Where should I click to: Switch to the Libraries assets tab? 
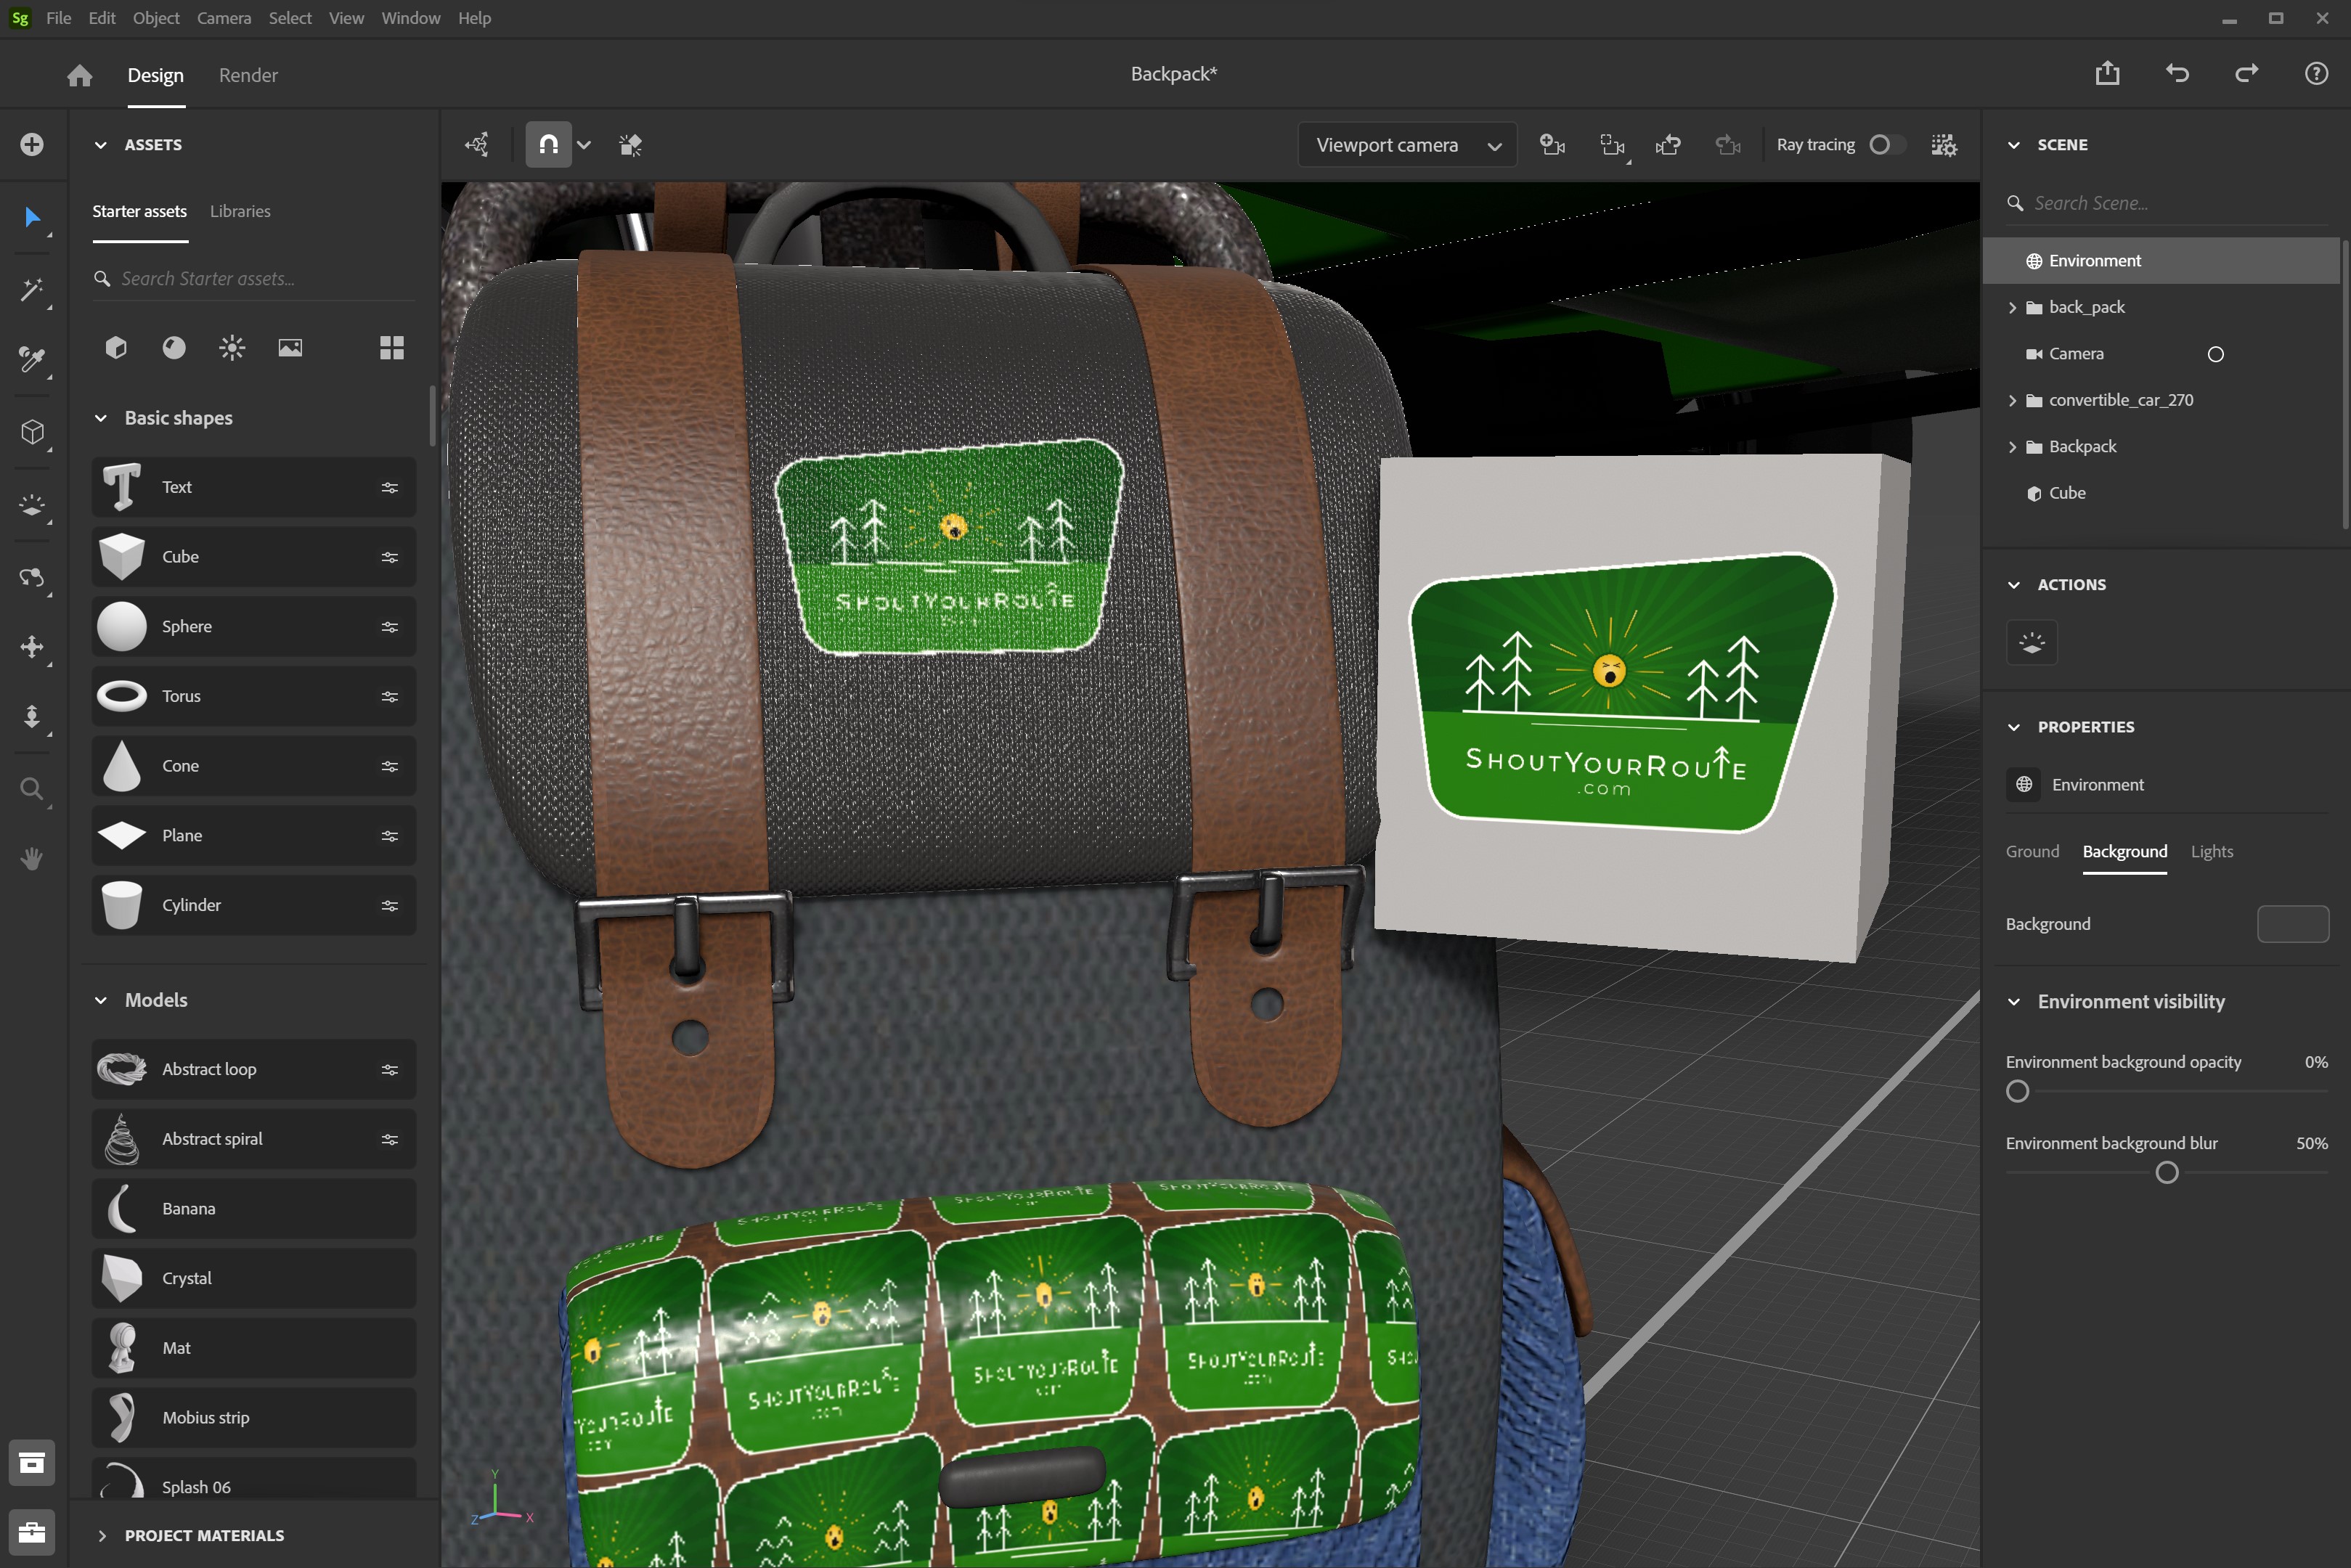[x=240, y=211]
